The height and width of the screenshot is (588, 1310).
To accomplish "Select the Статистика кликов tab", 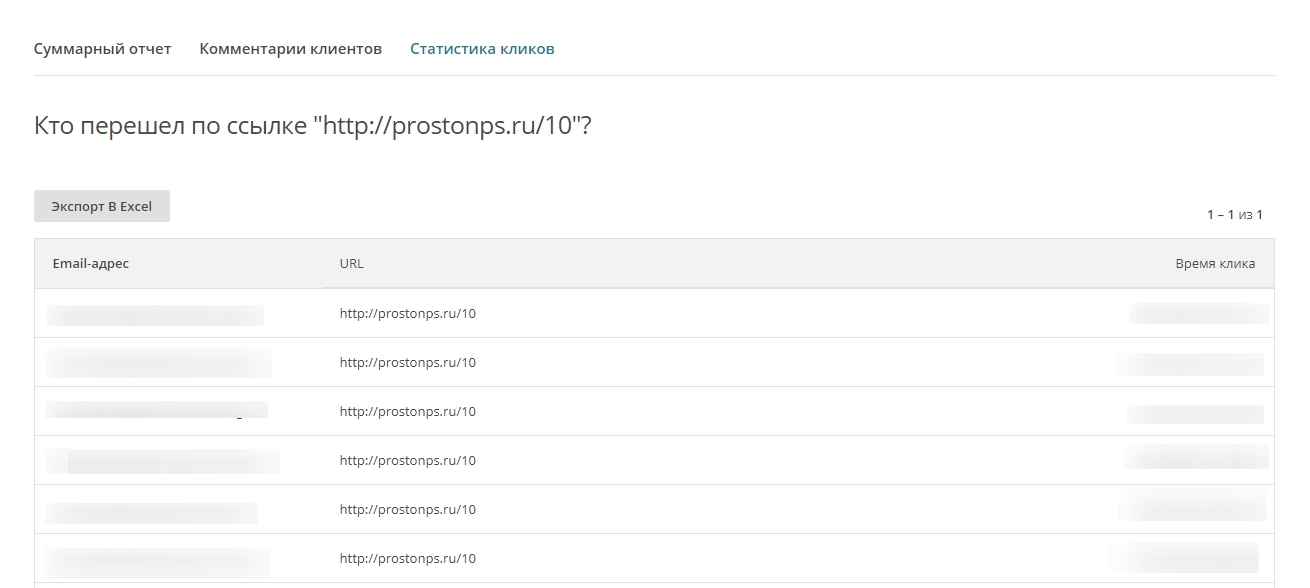I will click(482, 49).
